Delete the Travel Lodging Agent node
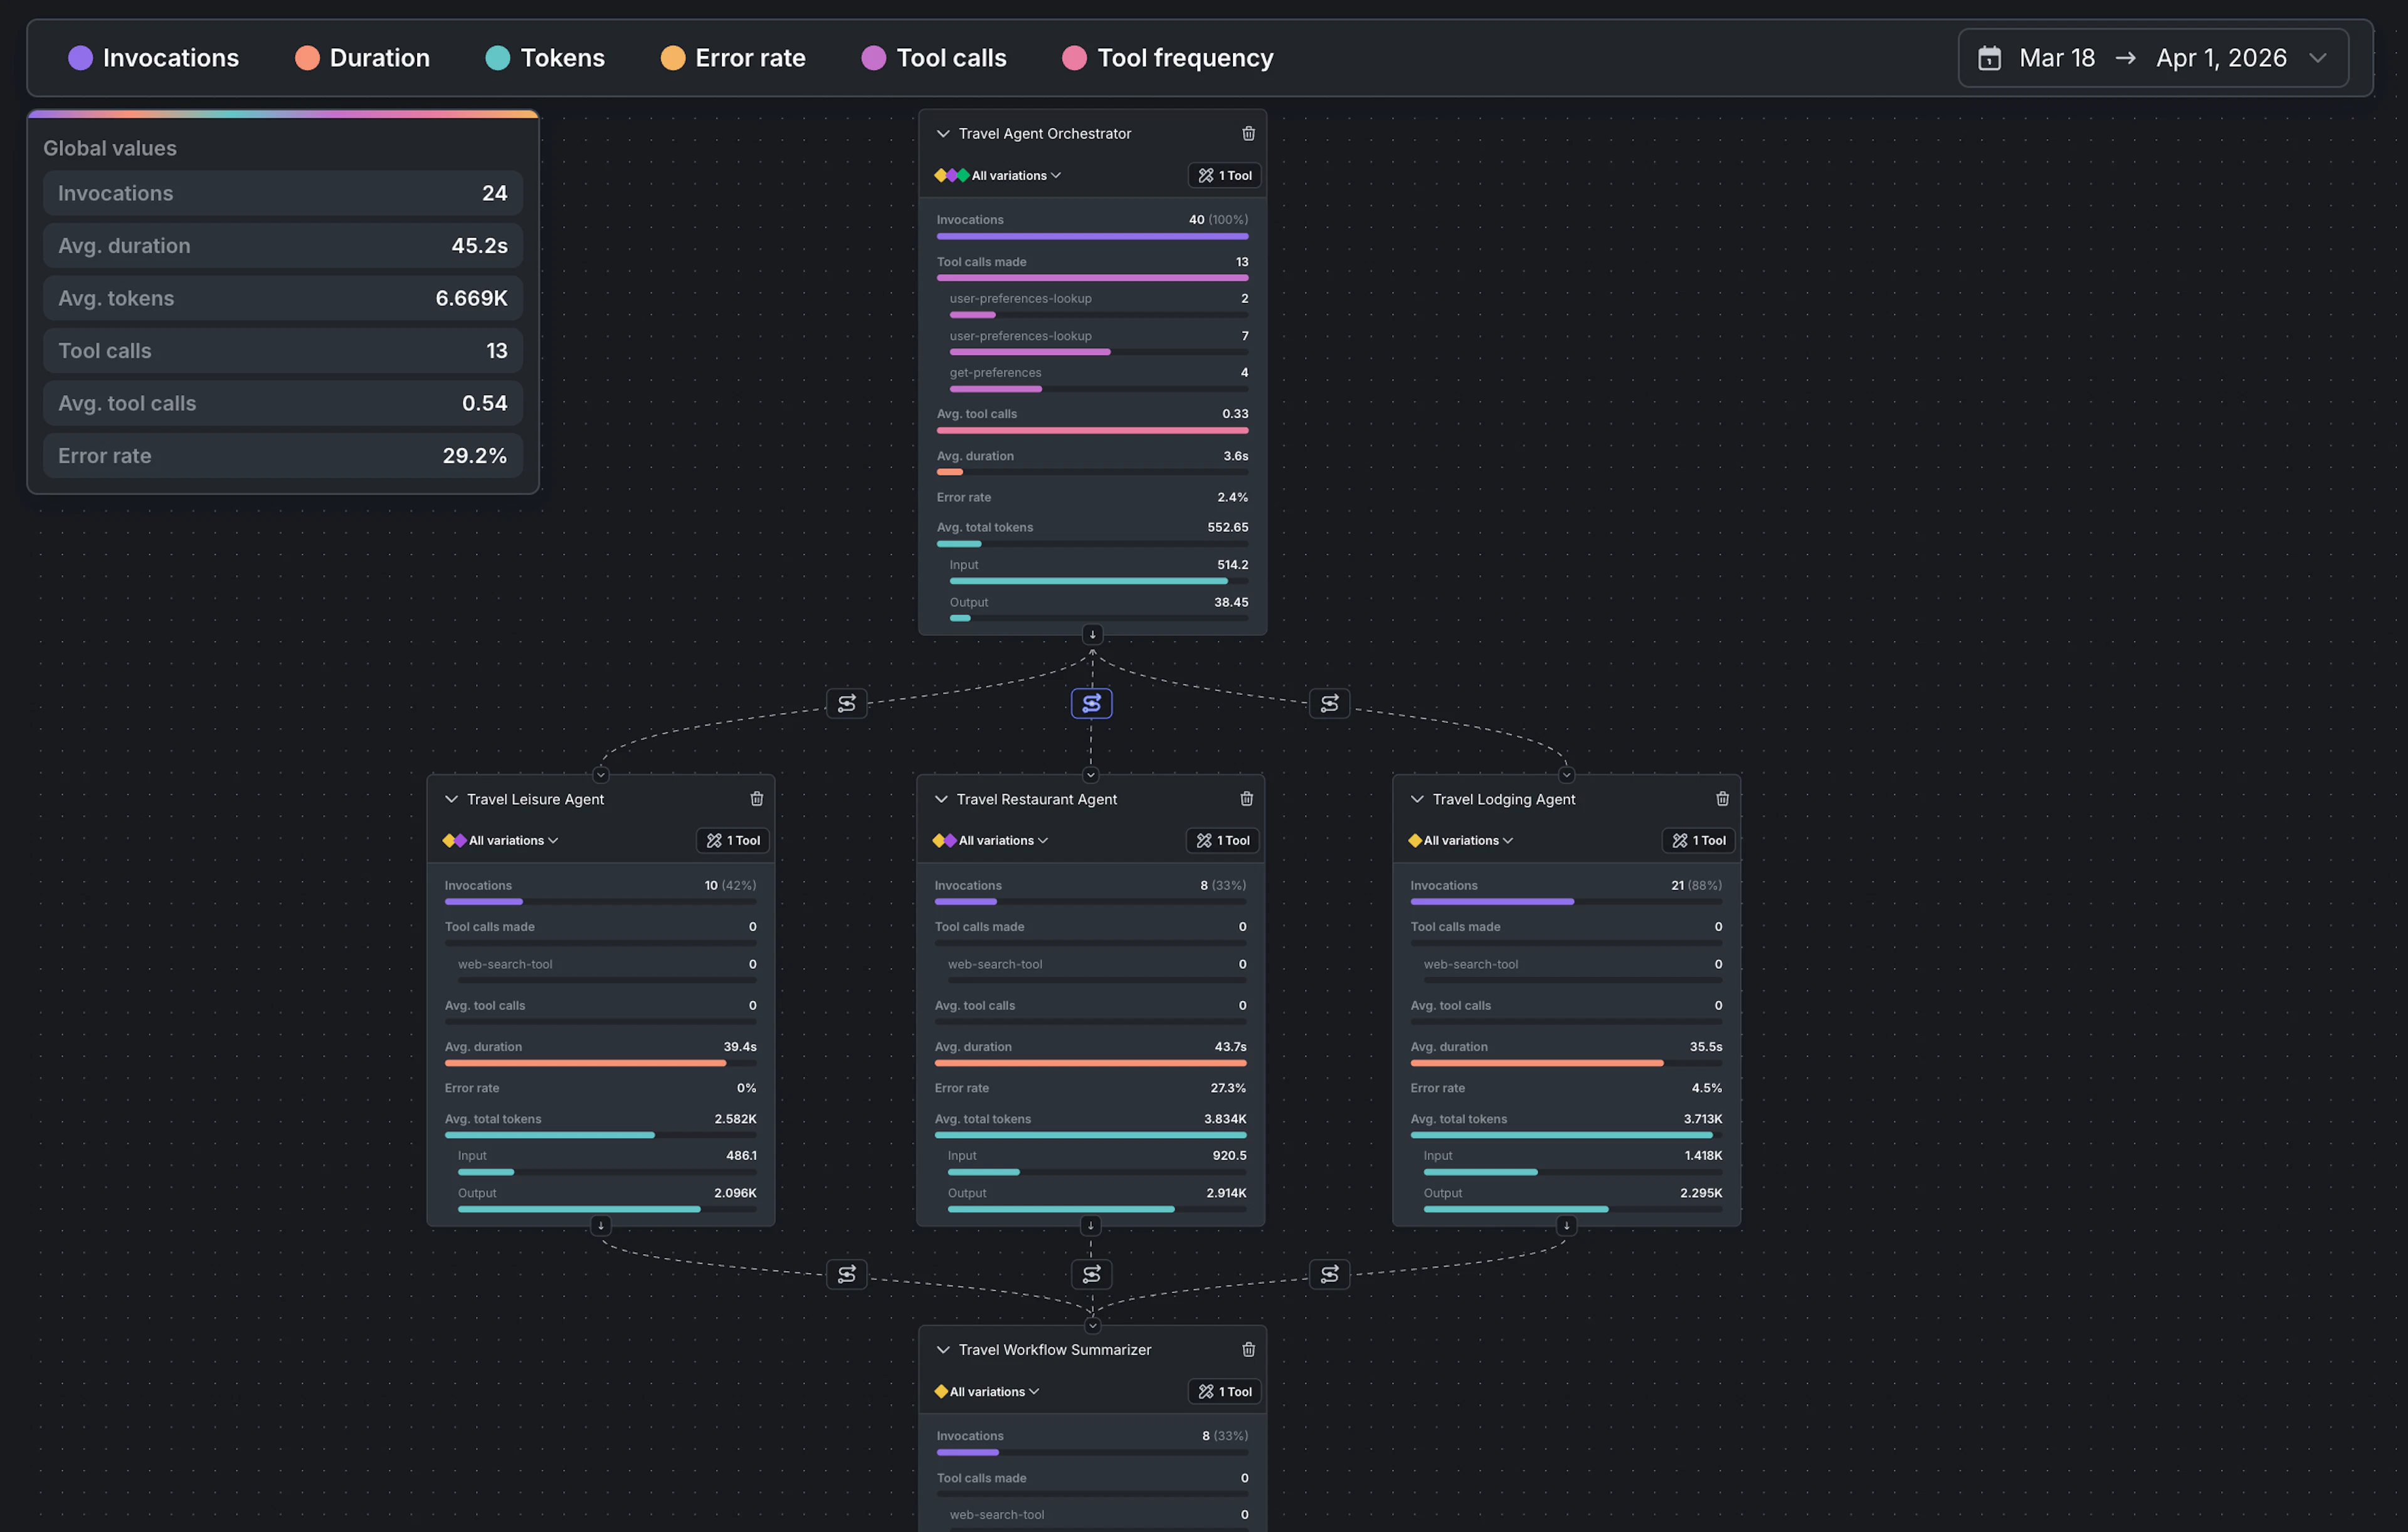 [x=1722, y=798]
